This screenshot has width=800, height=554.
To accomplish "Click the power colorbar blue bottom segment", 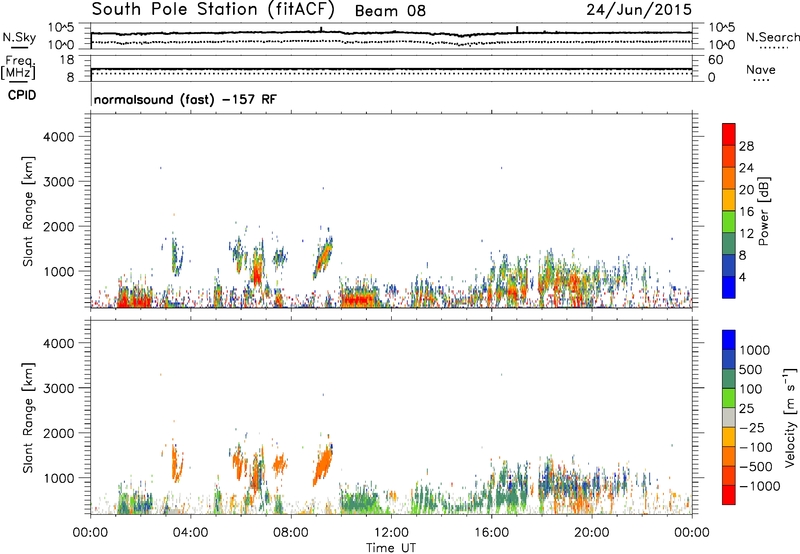I will coord(729,287).
